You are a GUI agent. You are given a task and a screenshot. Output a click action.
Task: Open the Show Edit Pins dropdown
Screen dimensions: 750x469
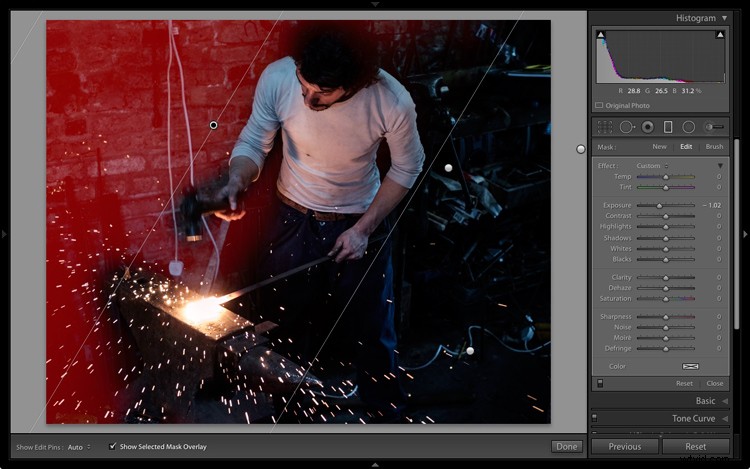[79, 447]
